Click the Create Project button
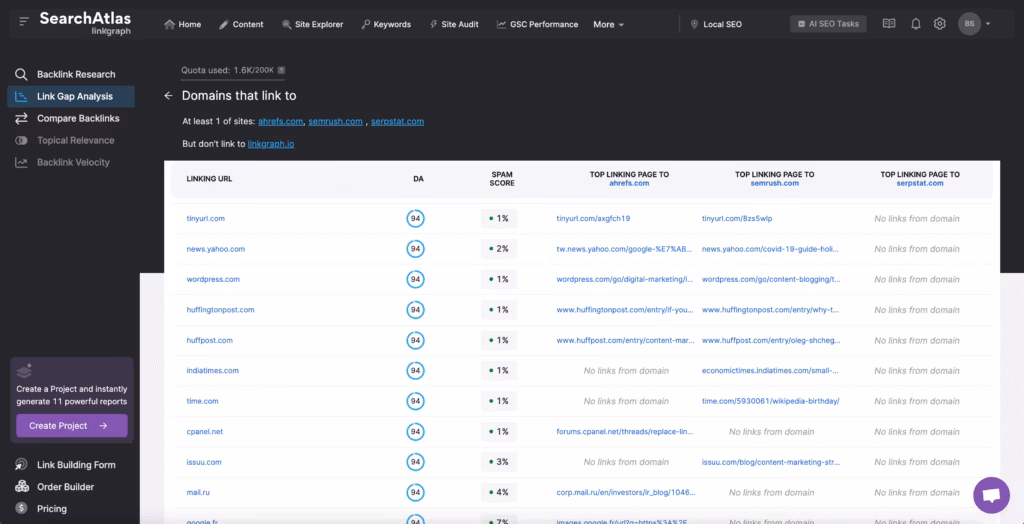Viewport: 1024px width, 524px height. [71, 426]
